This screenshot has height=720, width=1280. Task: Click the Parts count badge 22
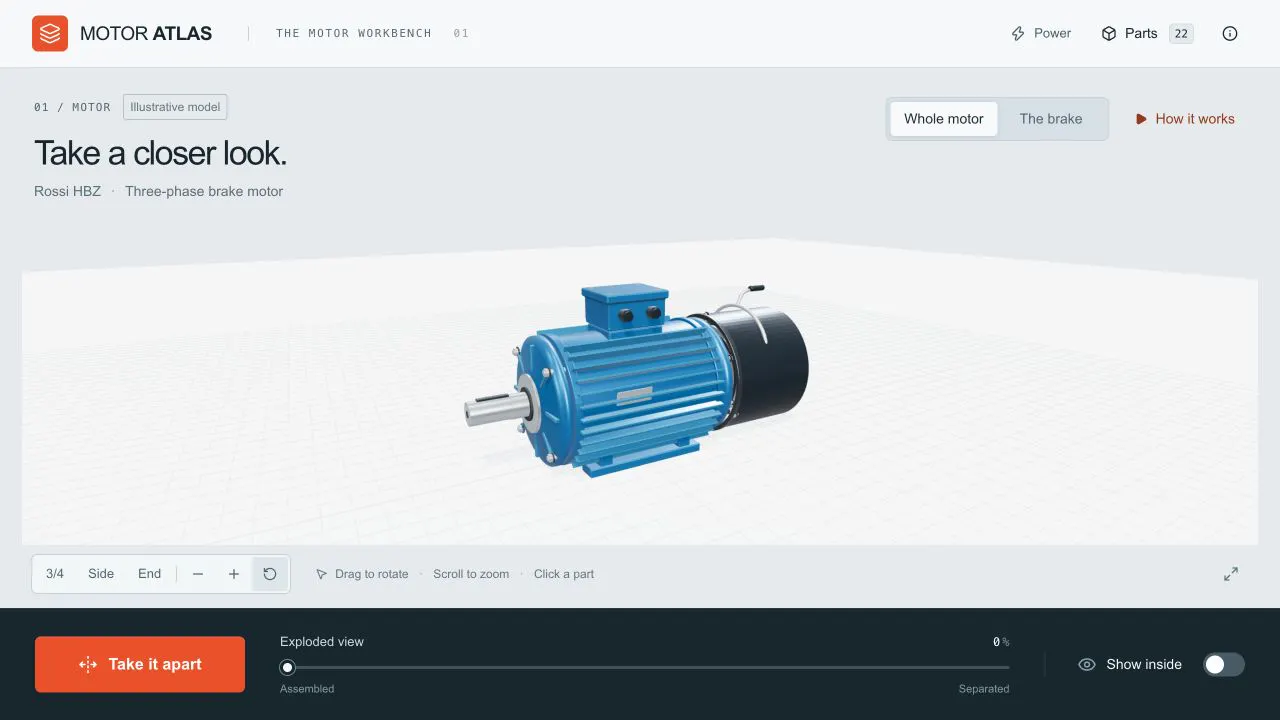point(1181,34)
